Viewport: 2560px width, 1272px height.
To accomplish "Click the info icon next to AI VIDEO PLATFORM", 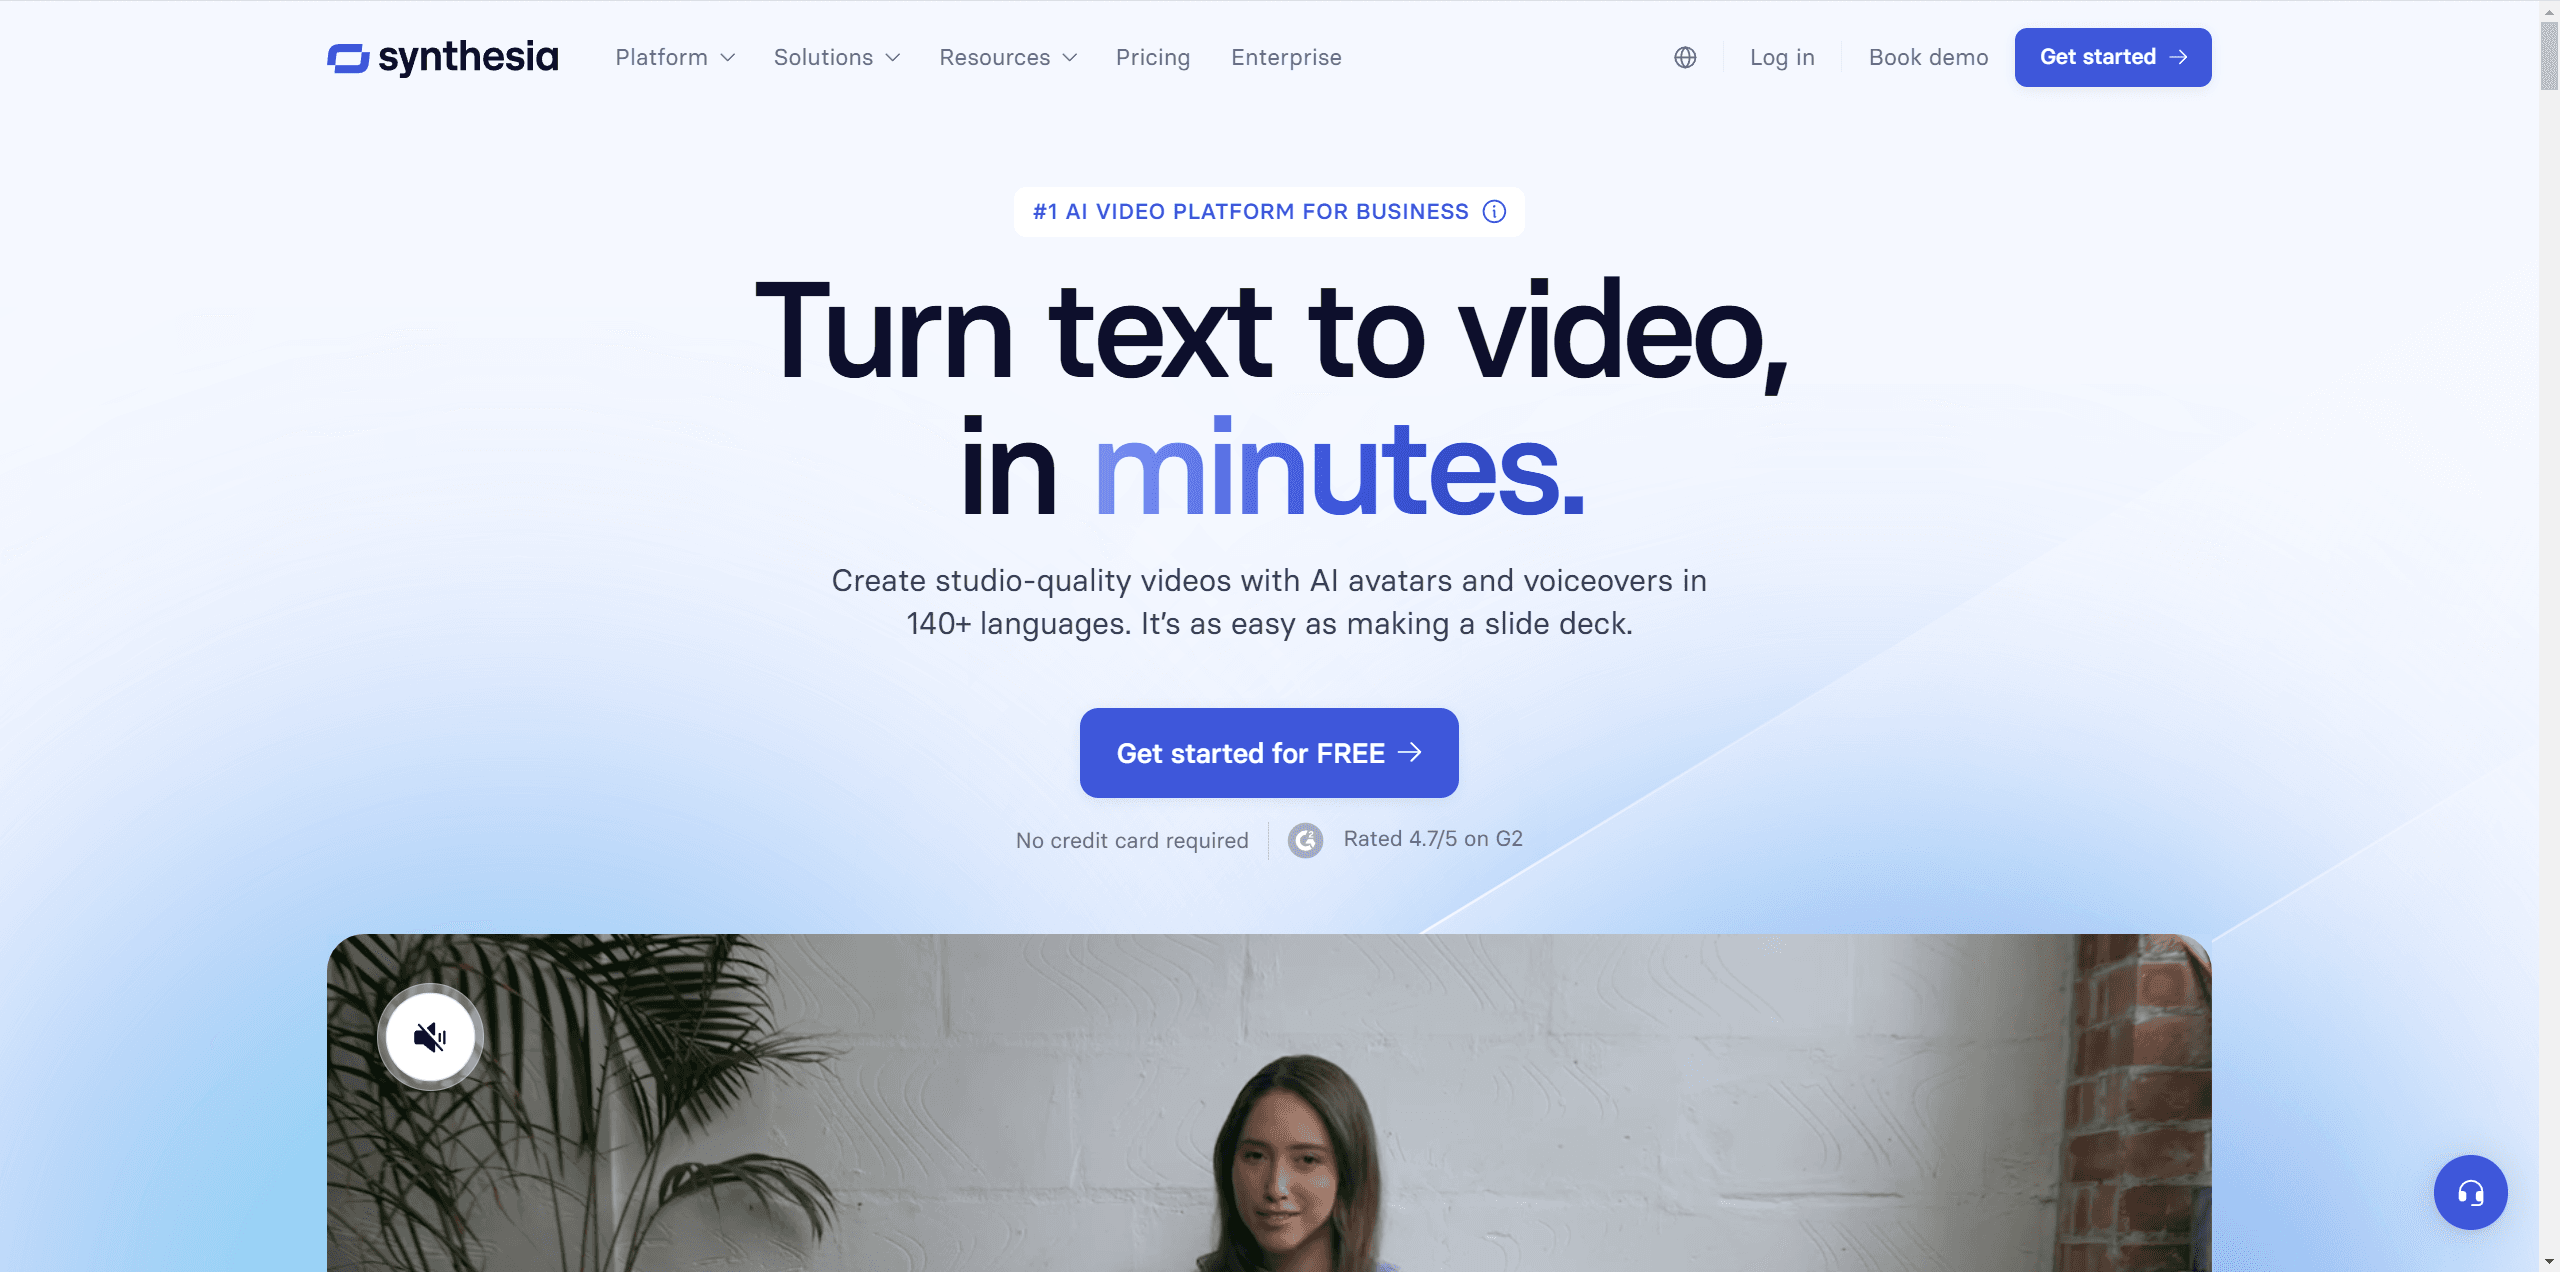I will coord(1494,211).
